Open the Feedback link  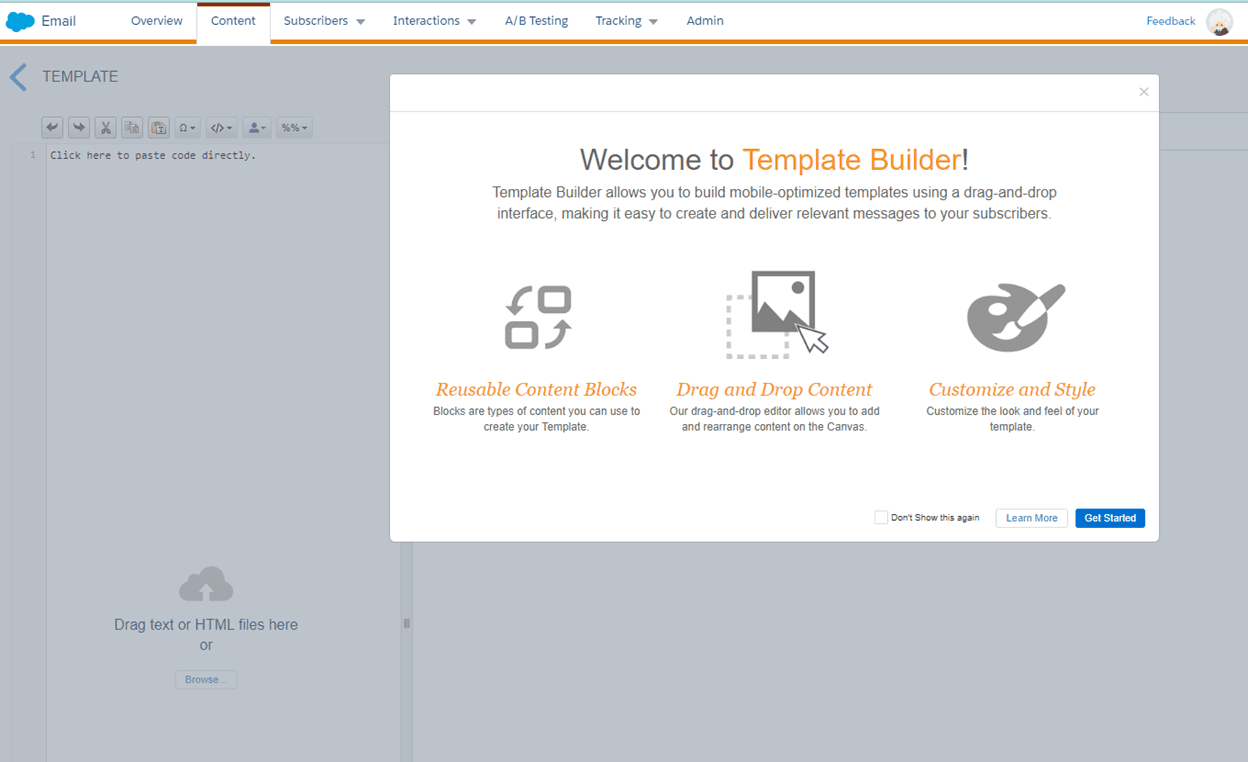pyautogui.click(x=1171, y=20)
